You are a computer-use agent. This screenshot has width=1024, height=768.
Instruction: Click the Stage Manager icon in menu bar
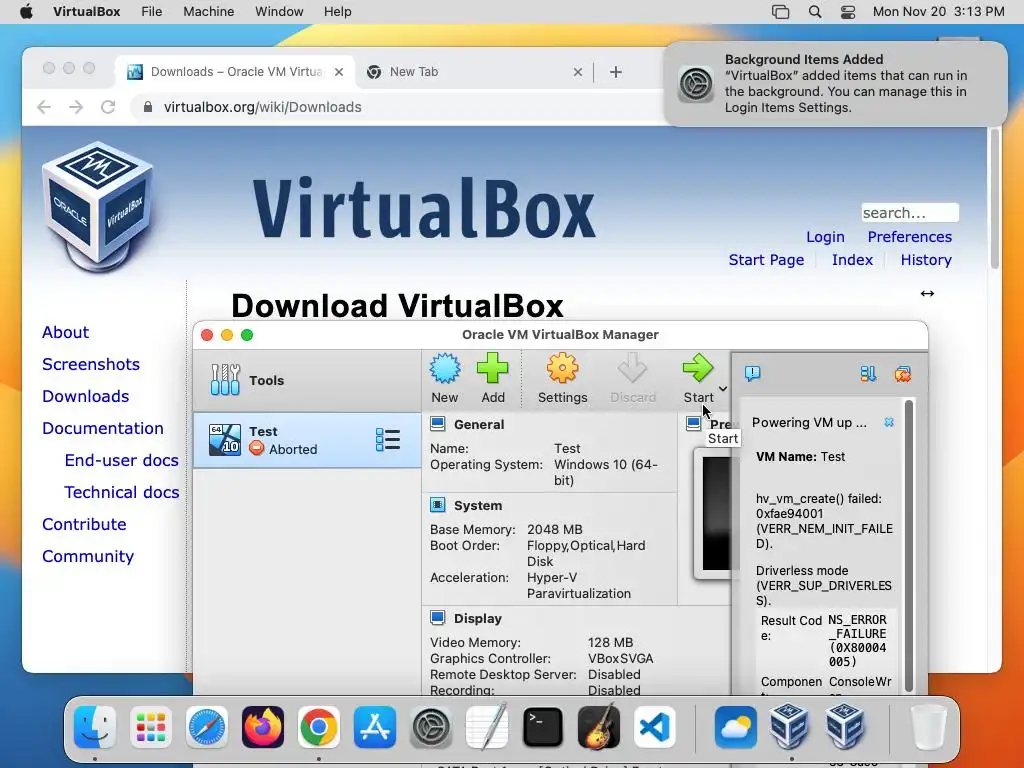[x=780, y=12]
